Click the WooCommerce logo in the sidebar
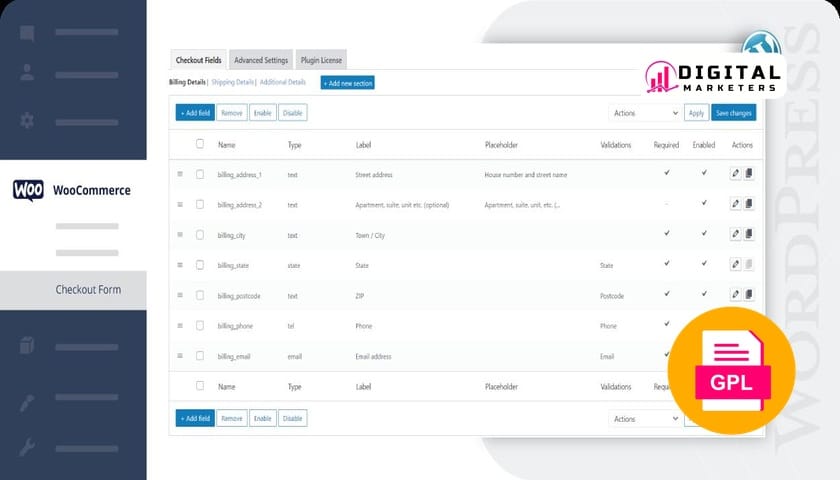Image resolution: width=840 pixels, height=480 pixels. (28, 190)
